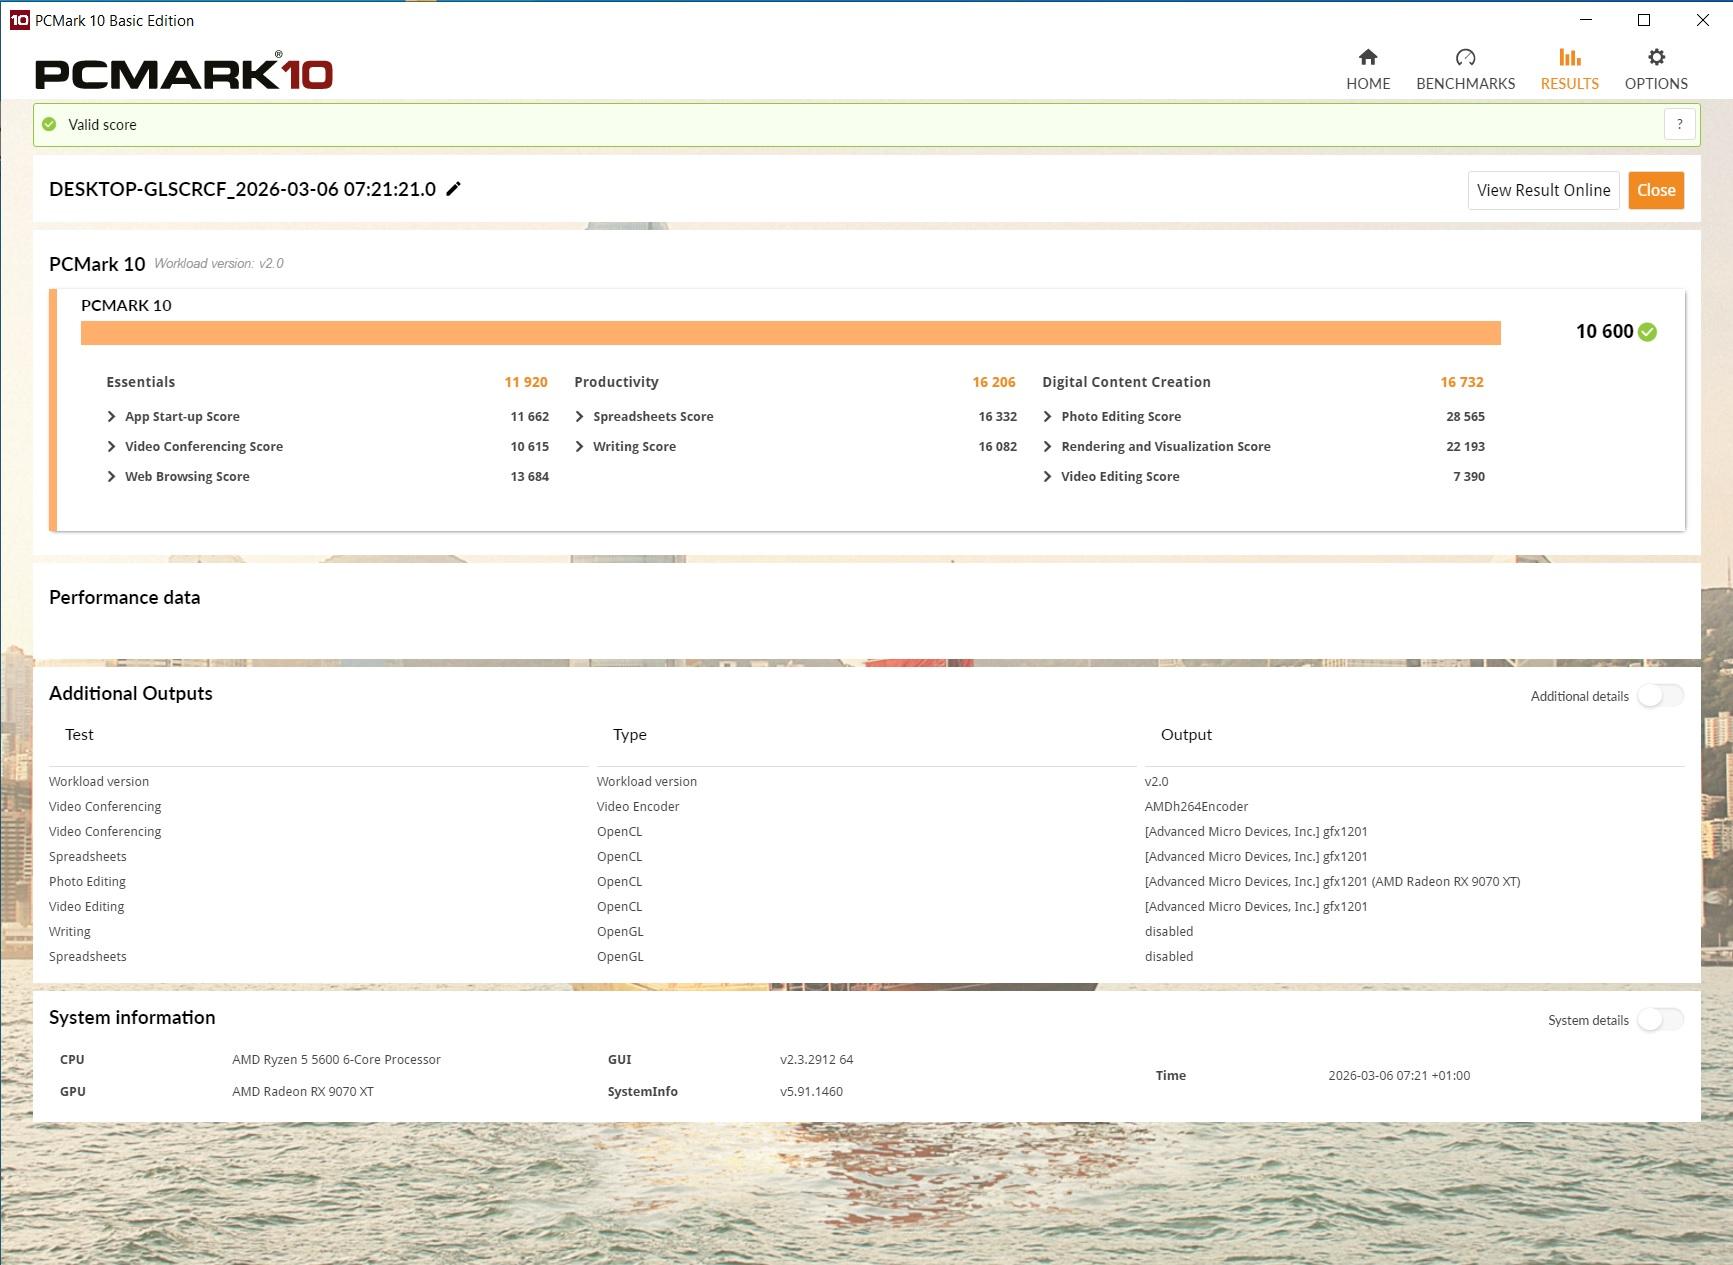Click the orange PCMARK 10 score bar
This screenshot has width=1733, height=1265.
790,333
